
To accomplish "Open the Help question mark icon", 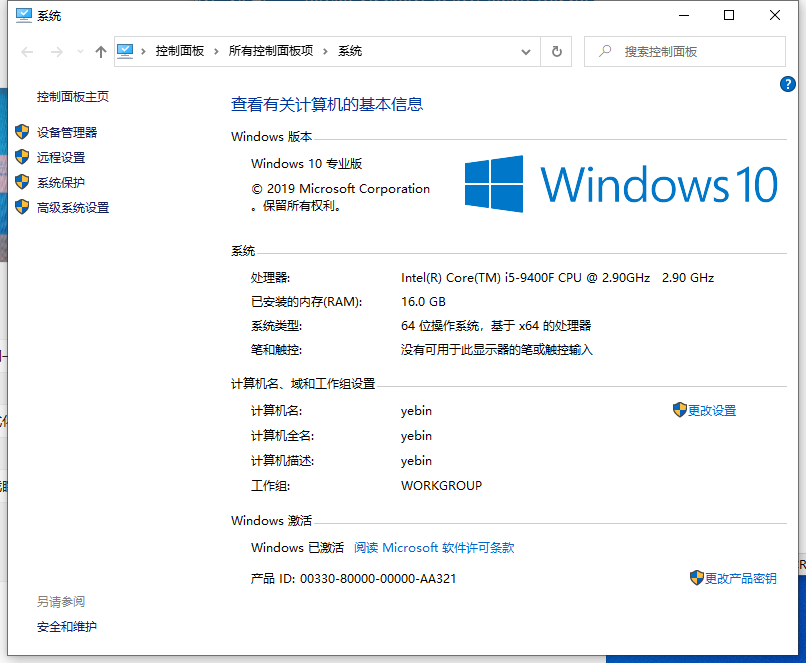I will (x=788, y=84).
